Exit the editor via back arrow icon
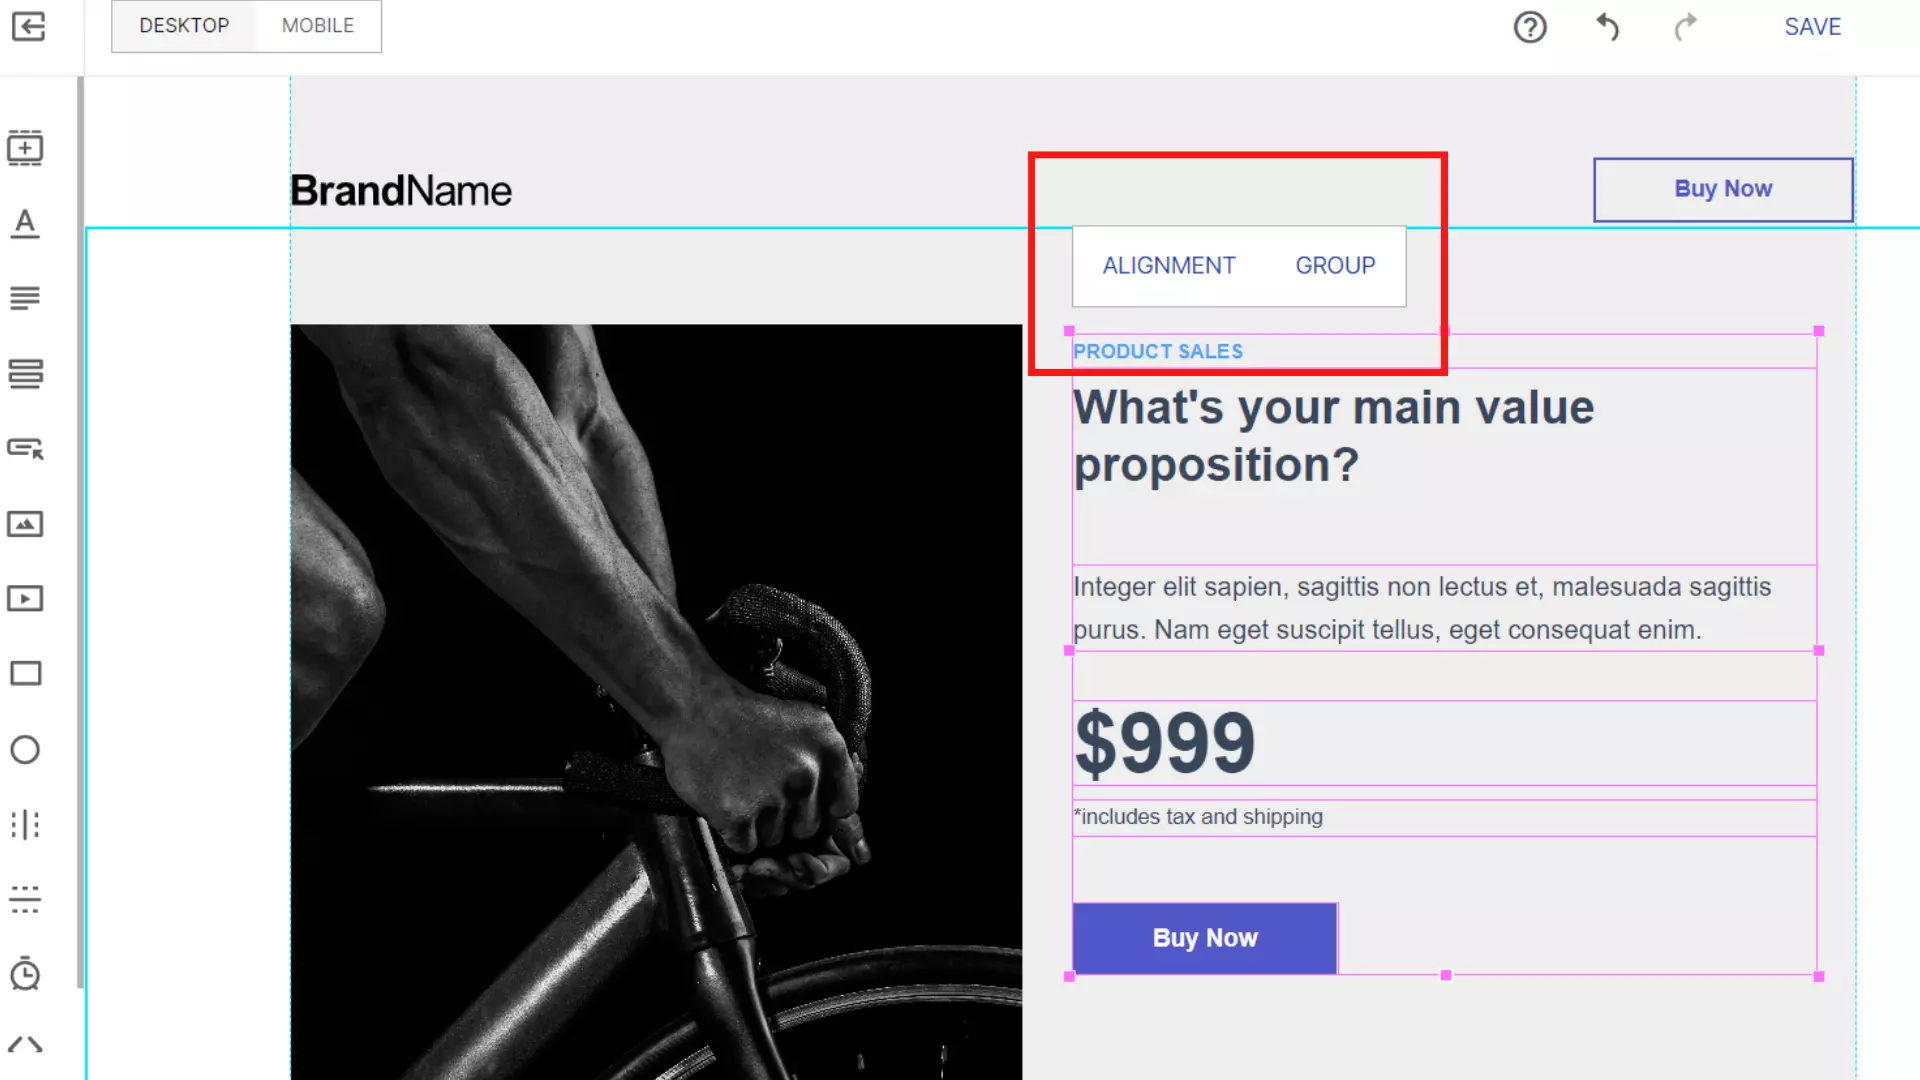The image size is (1920, 1080). [x=29, y=27]
